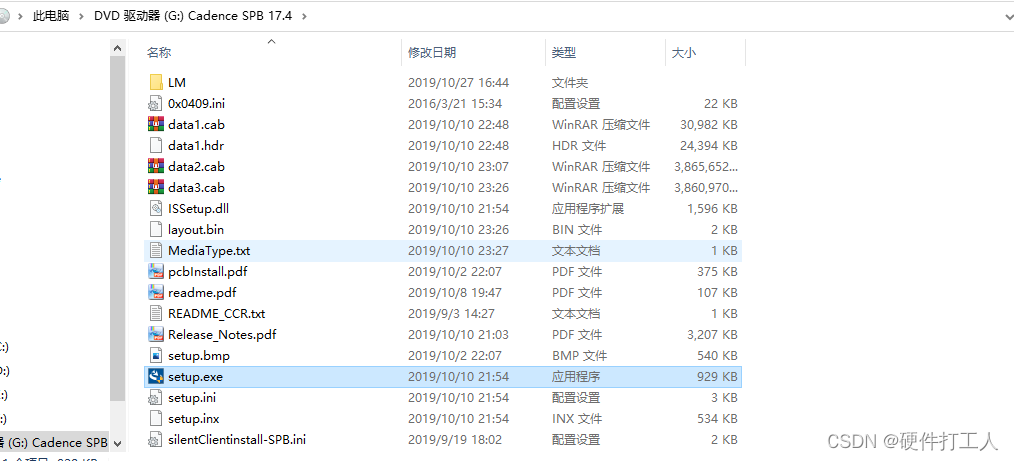Expand the breadcrumb arrow after Cadence SPB 17.4
Image resolution: width=1014 pixels, height=461 pixels.
(304, 16)
